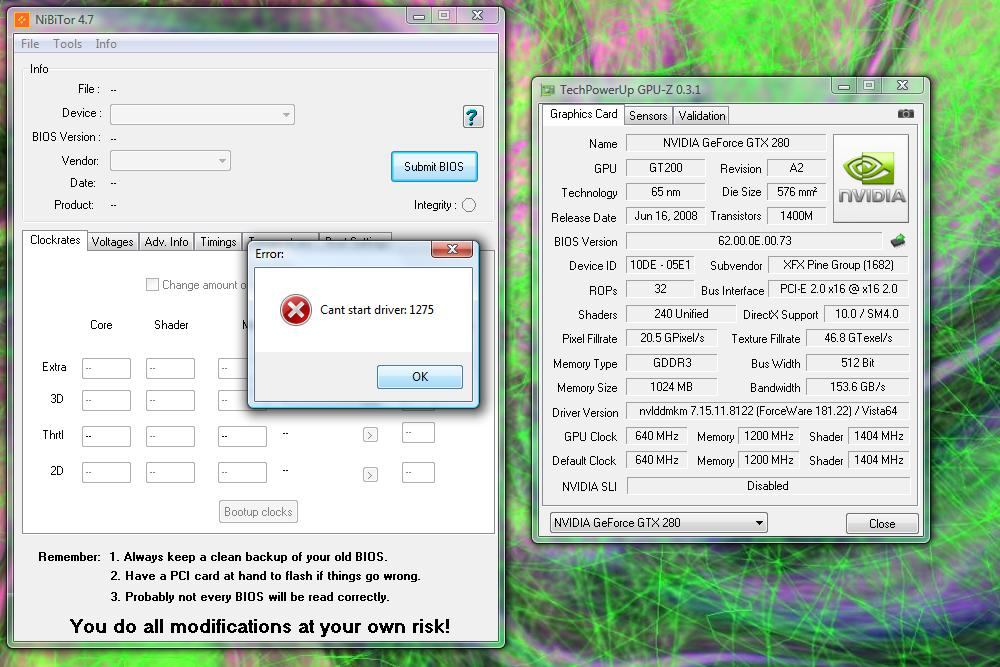Click the small field right of Thrtl arrow
The height and width of the screenshot is (667, 1000).
[418, 432]
